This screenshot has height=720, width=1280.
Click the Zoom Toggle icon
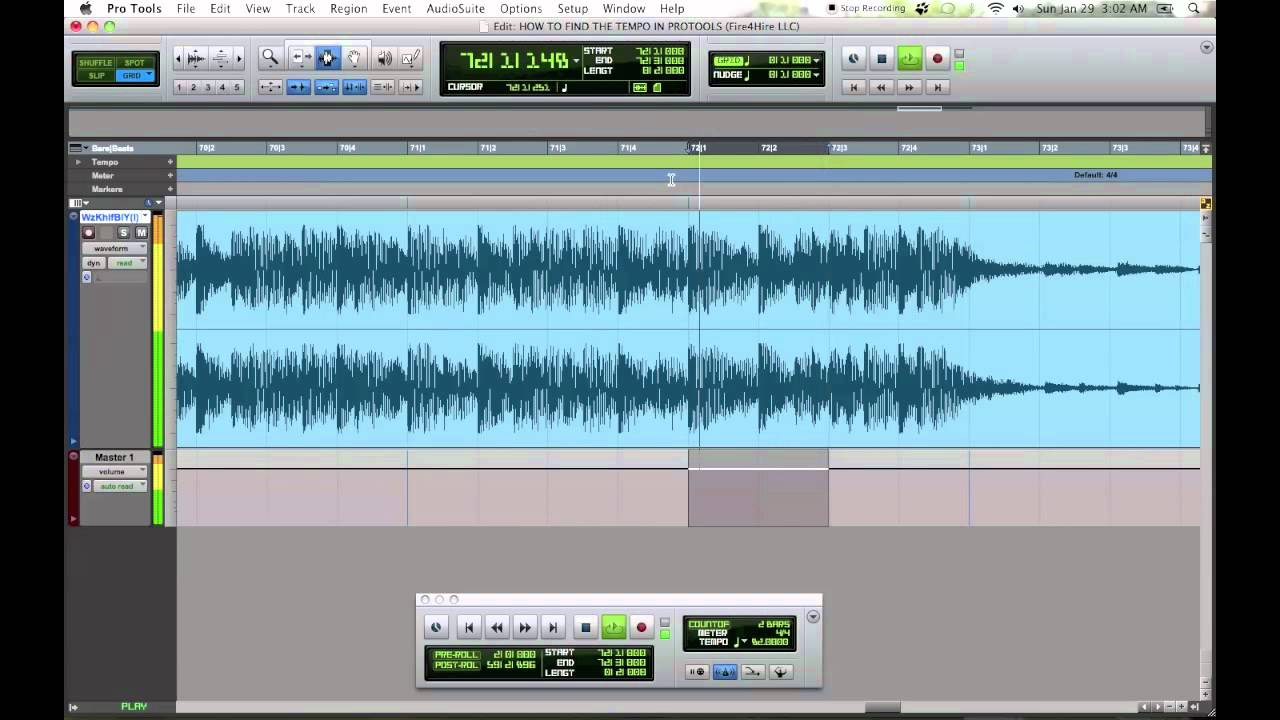tap(270, 87)
